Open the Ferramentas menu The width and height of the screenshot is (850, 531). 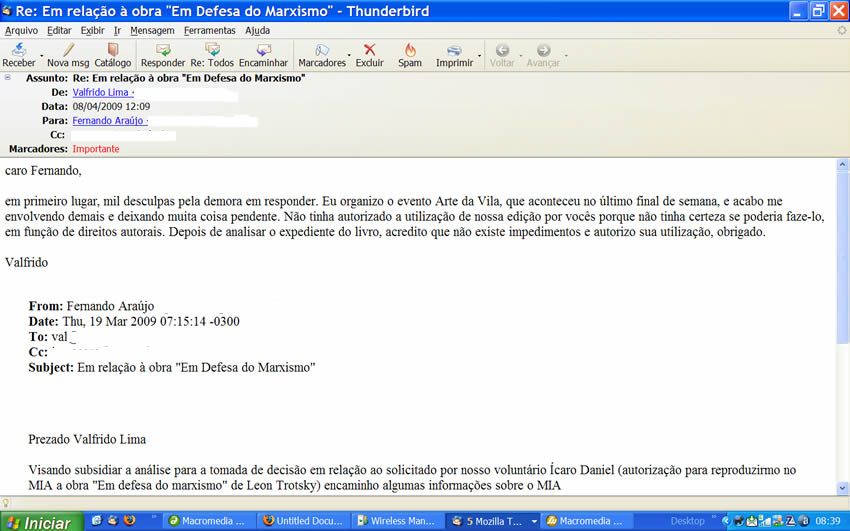[x=209, y=31]
